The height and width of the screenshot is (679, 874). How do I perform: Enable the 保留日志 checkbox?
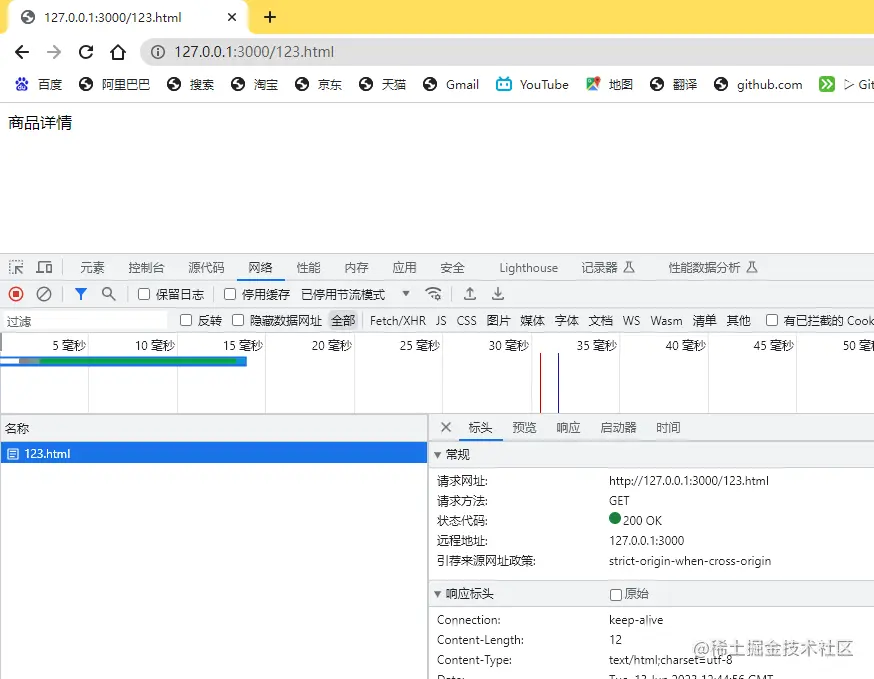tap(144, 294)
